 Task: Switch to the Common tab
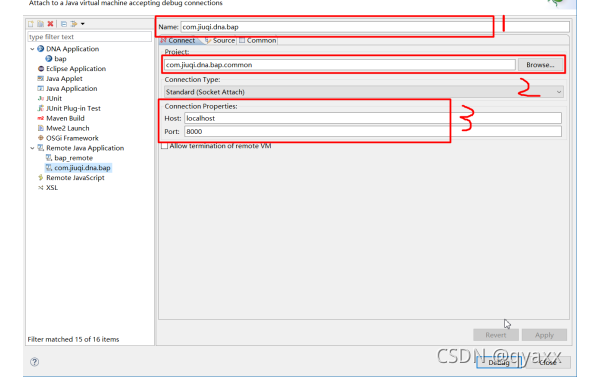click(258, 40)
